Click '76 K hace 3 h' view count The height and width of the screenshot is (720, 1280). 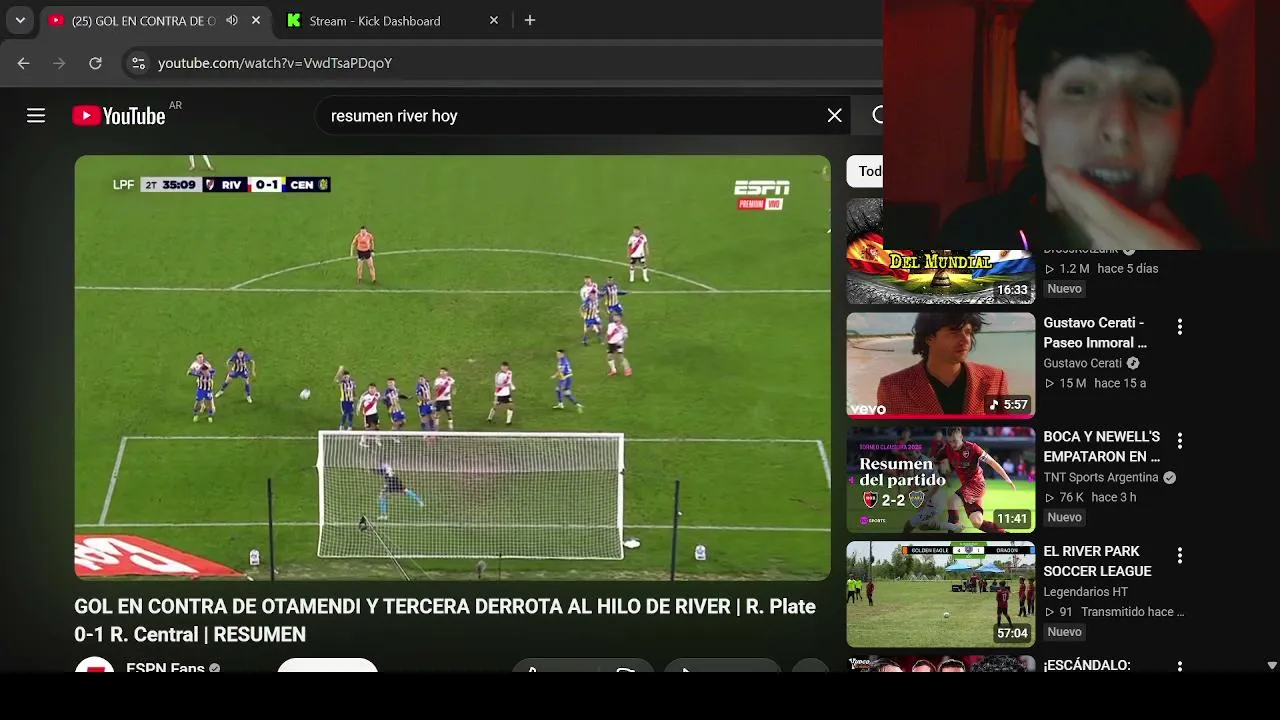click(1090, 497)
